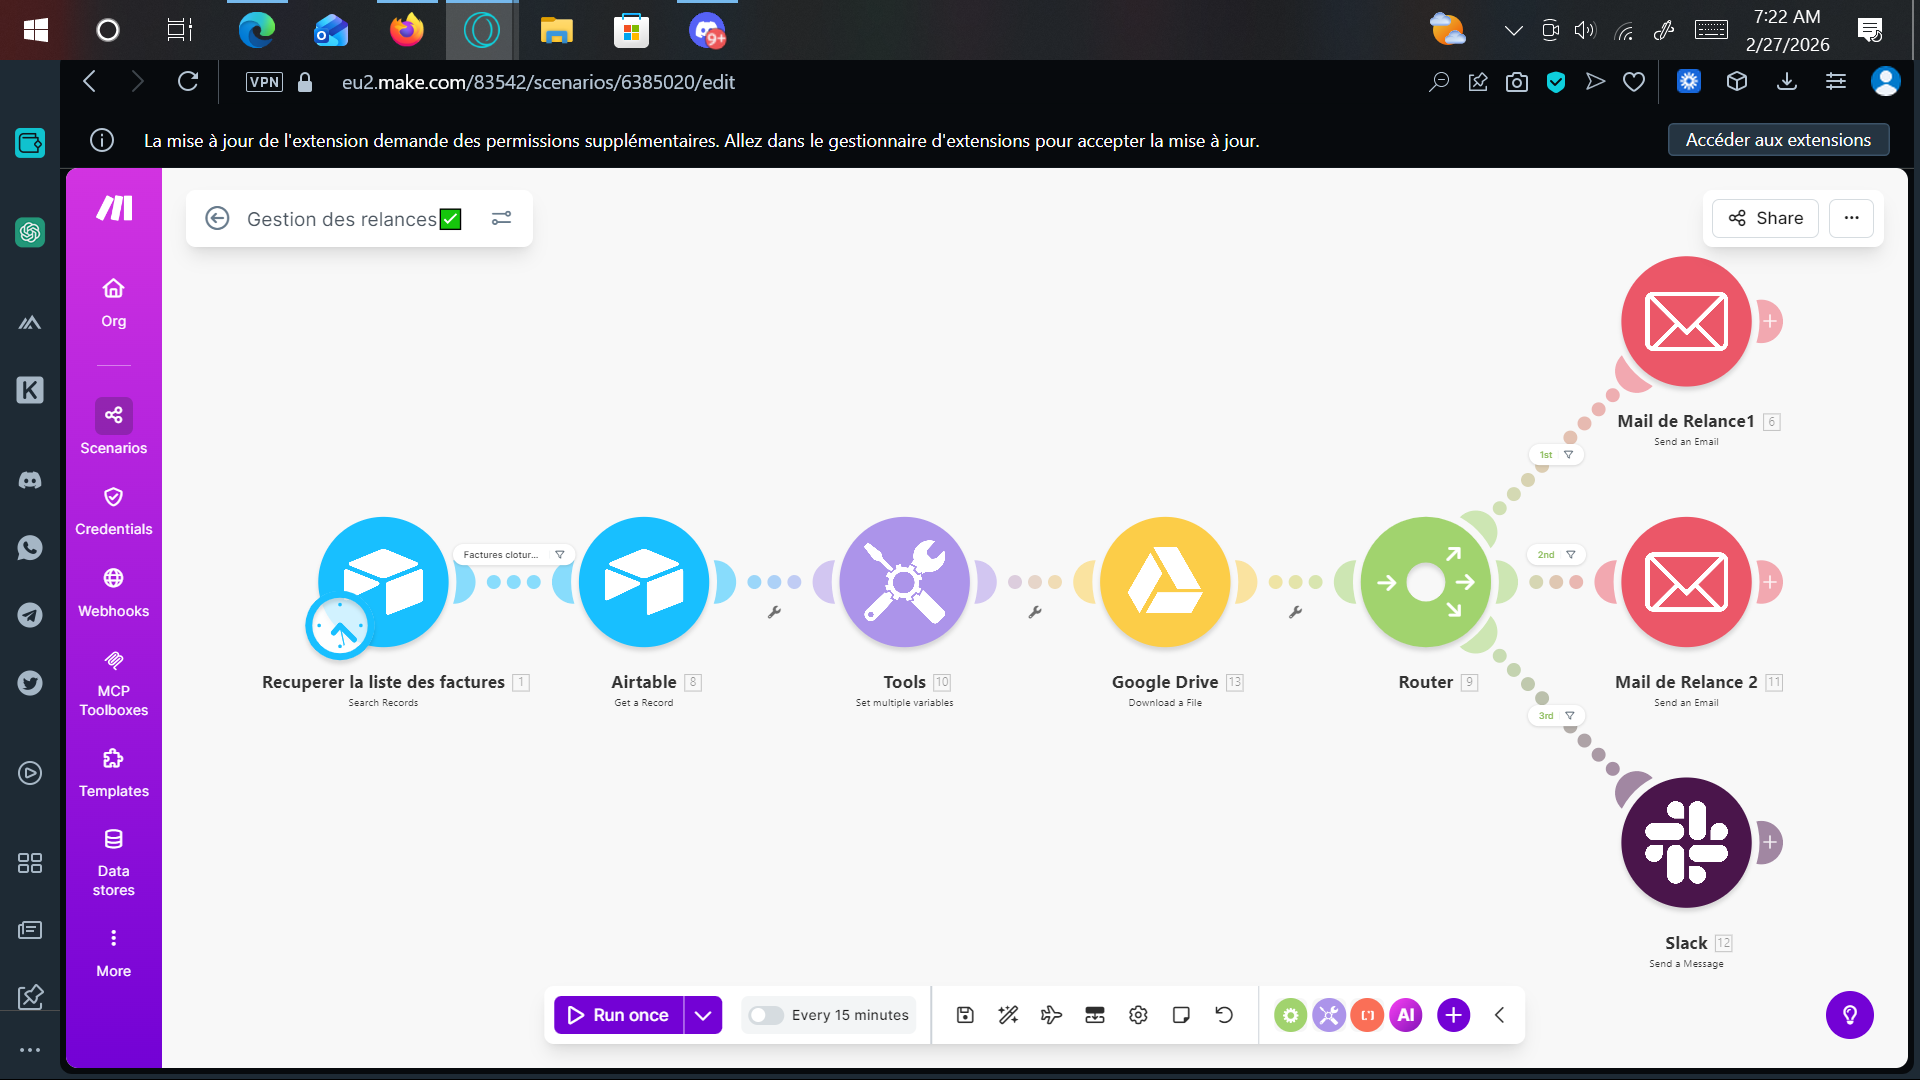Open the notes icon in toolbar
Viewport: 1920px width, 1080px height.
tap(1181, 1015)
